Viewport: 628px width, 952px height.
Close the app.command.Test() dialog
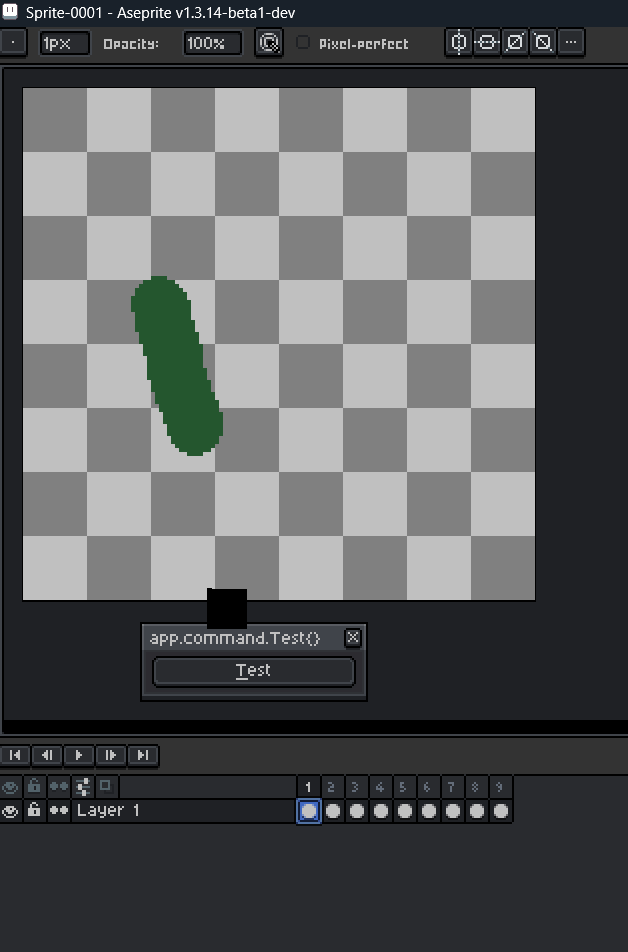[x=352, y=638]
